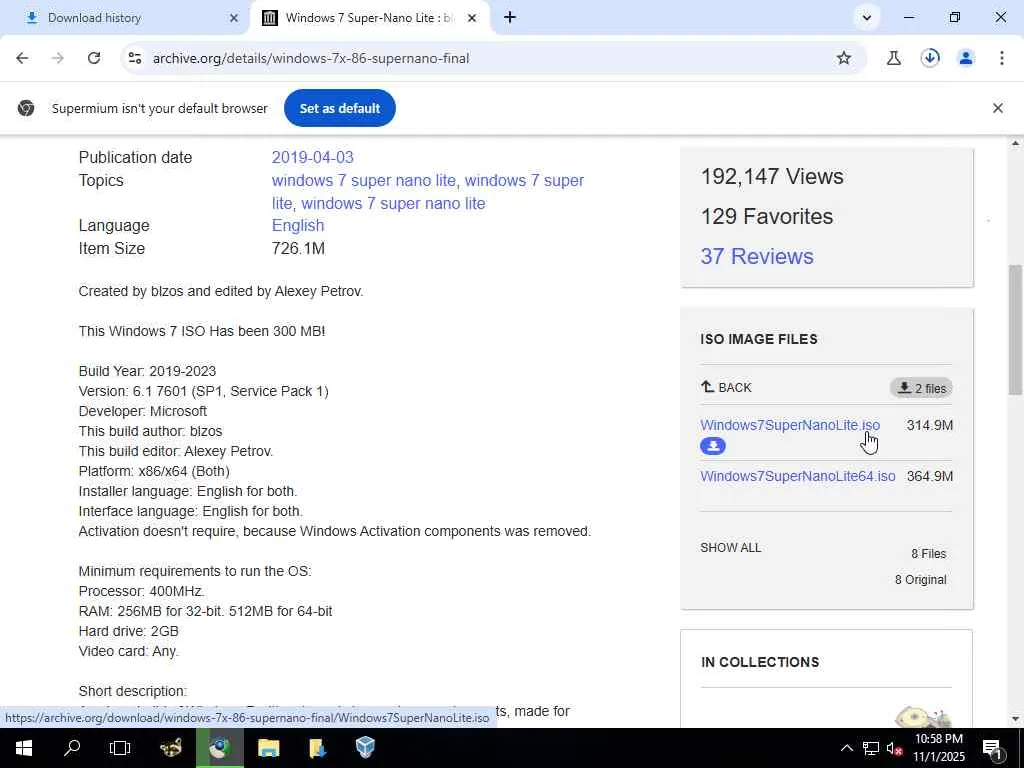Open the clock showing 10:58 PM
1024x768 pixels.
938,748
